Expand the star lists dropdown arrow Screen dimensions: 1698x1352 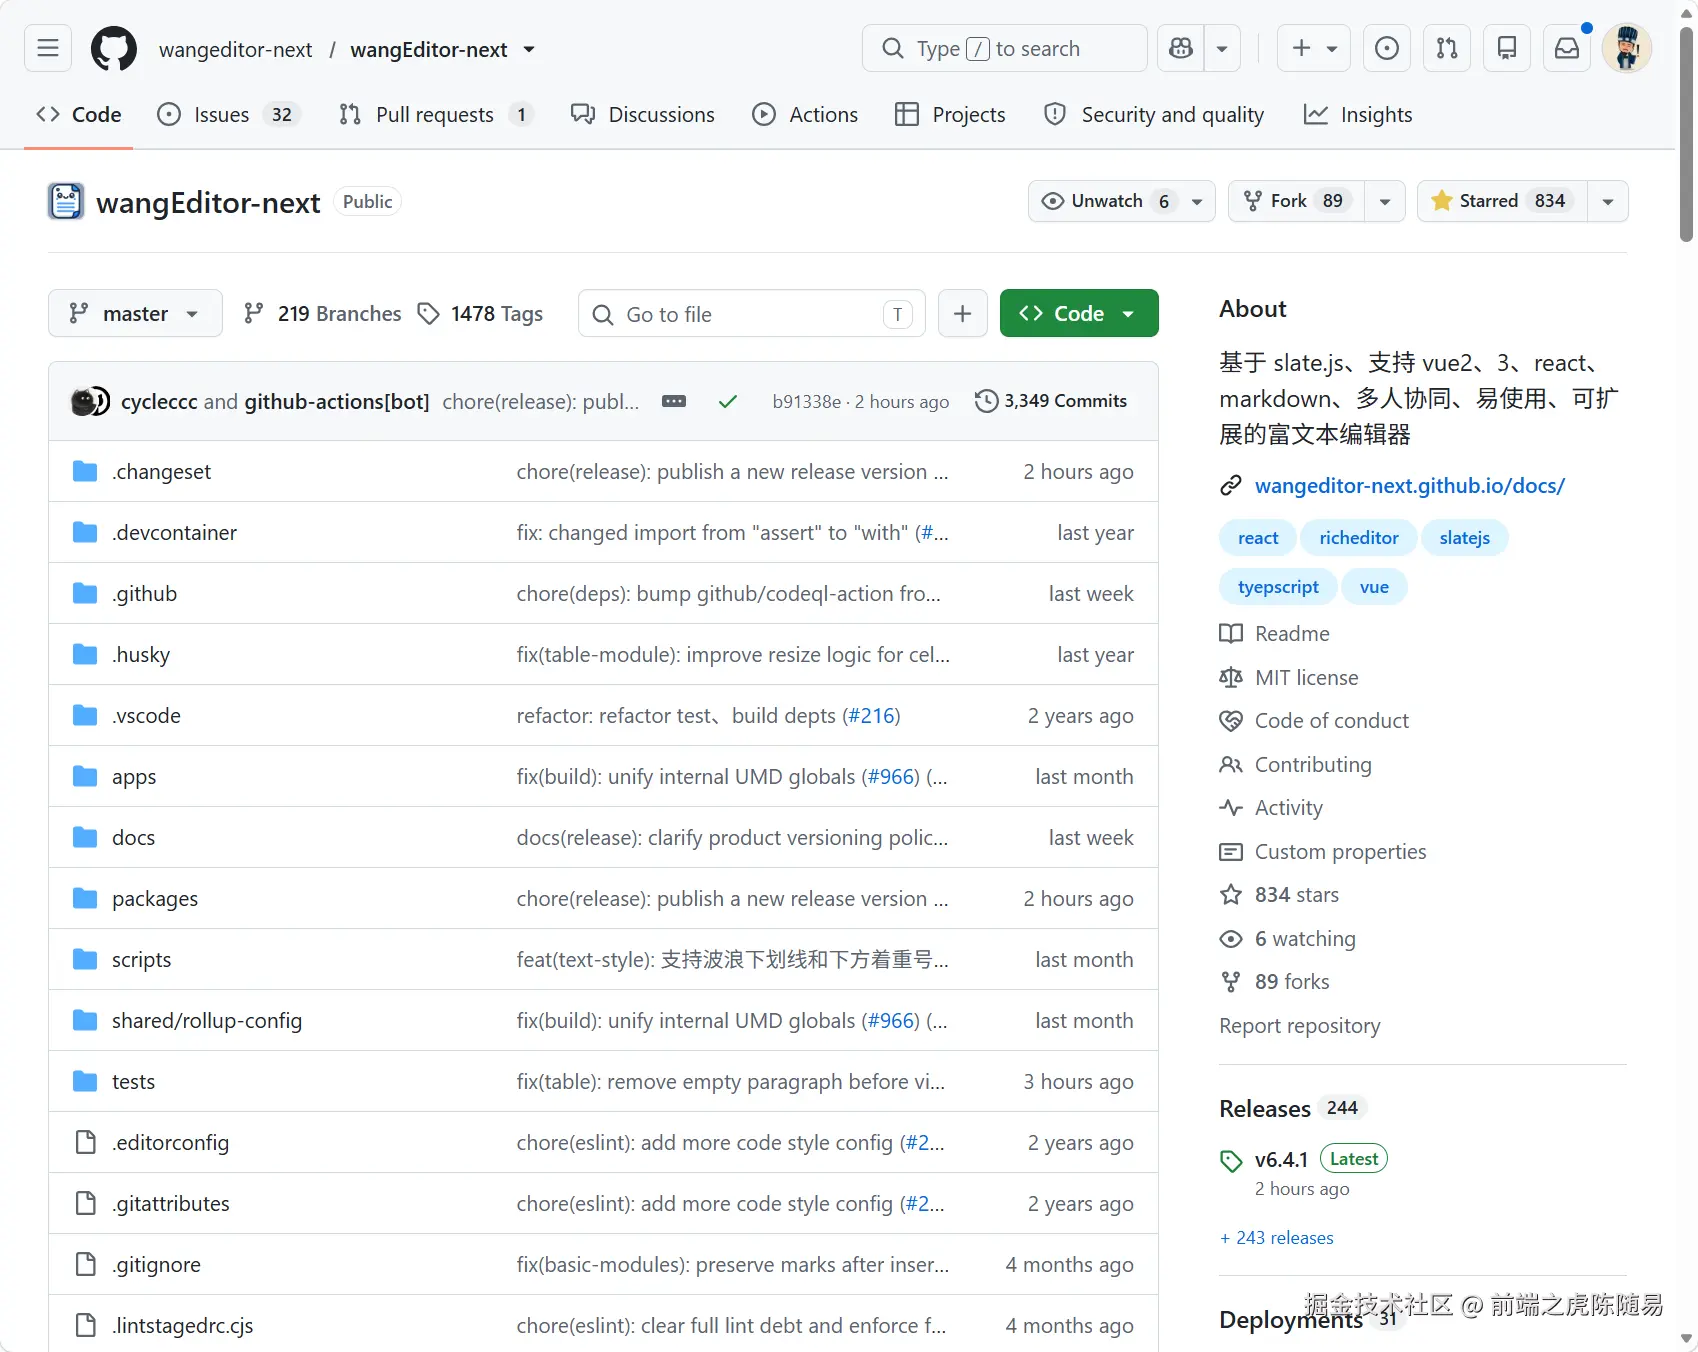[1608, 201]
